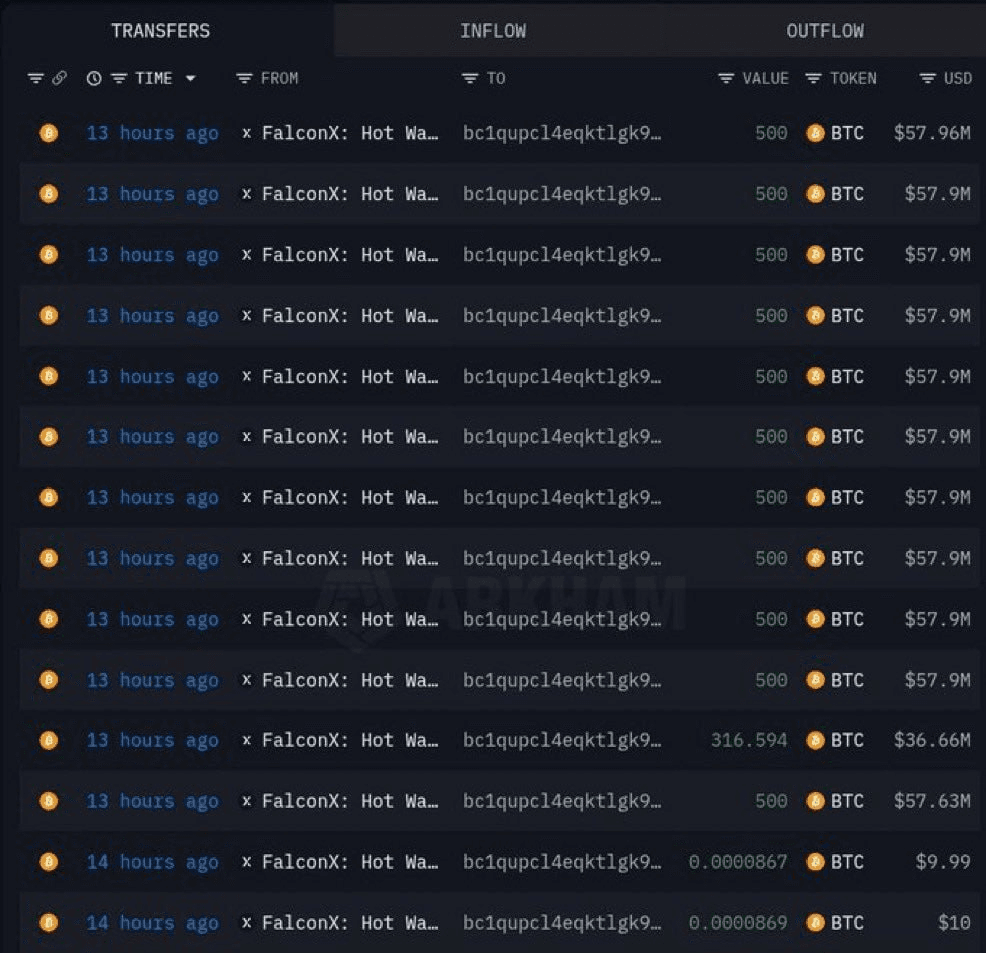Select the 316.594 value cell
Screen dimensions: 986x953
pyautogui.click(x=749, y=741)
